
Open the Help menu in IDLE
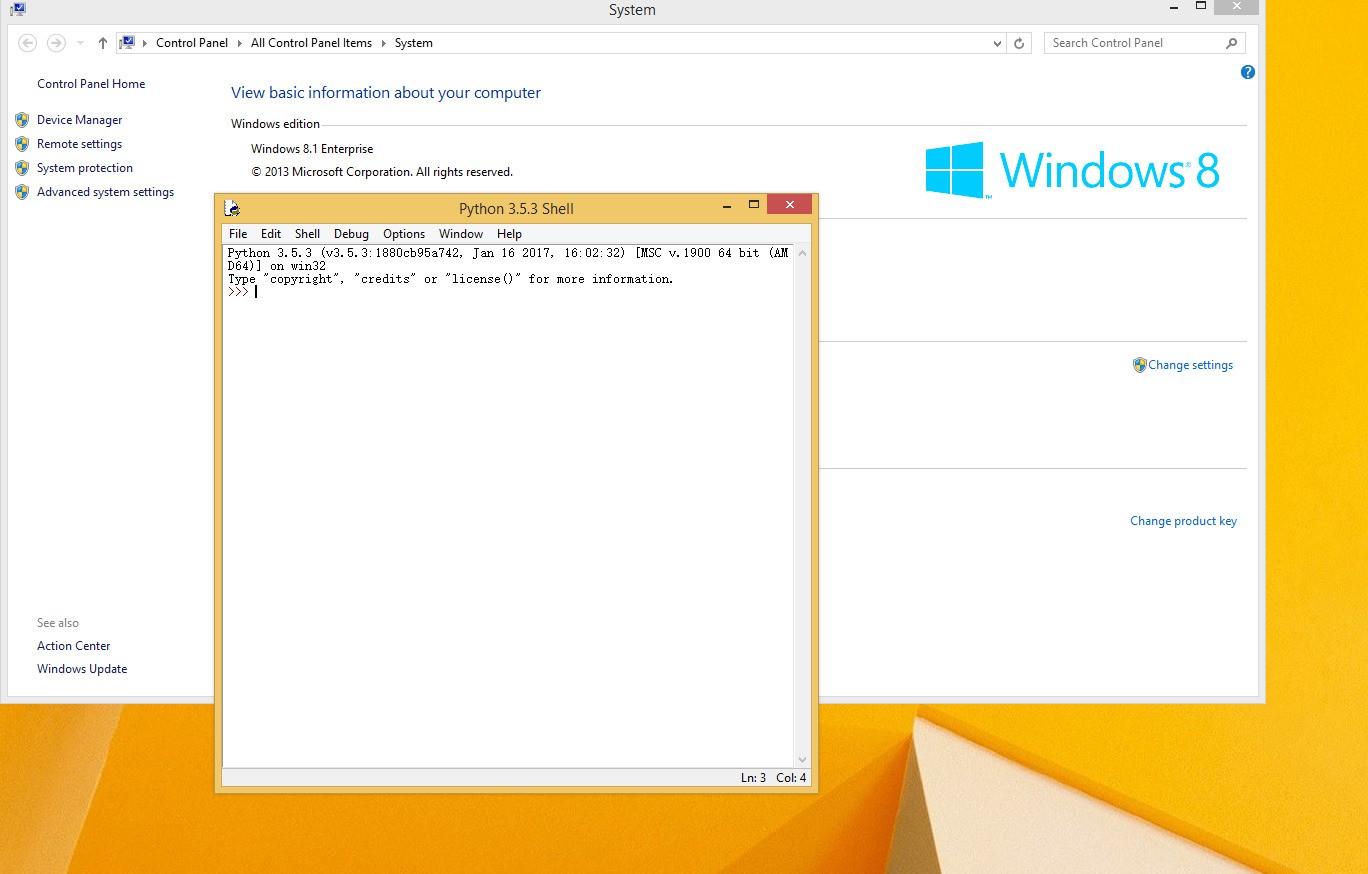pos(509,233)
